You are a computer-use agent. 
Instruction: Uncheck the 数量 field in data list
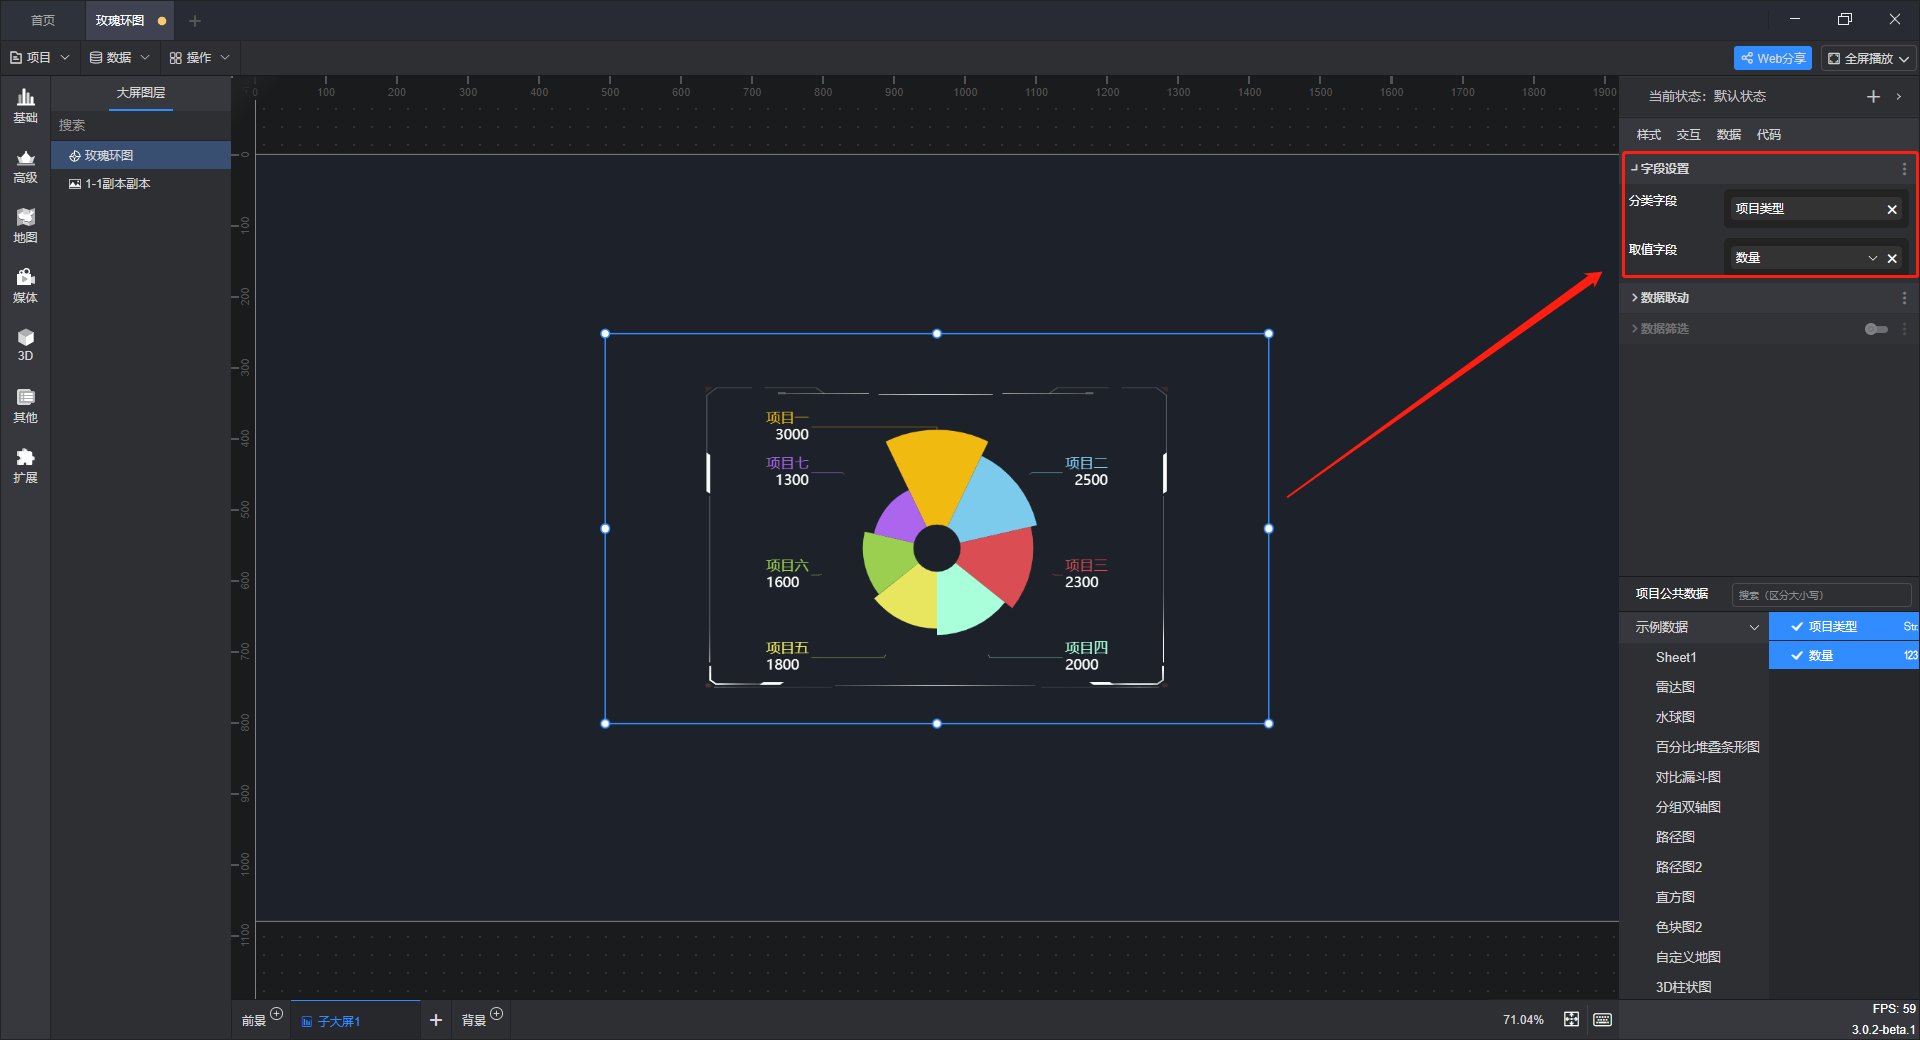(1797, 656)
